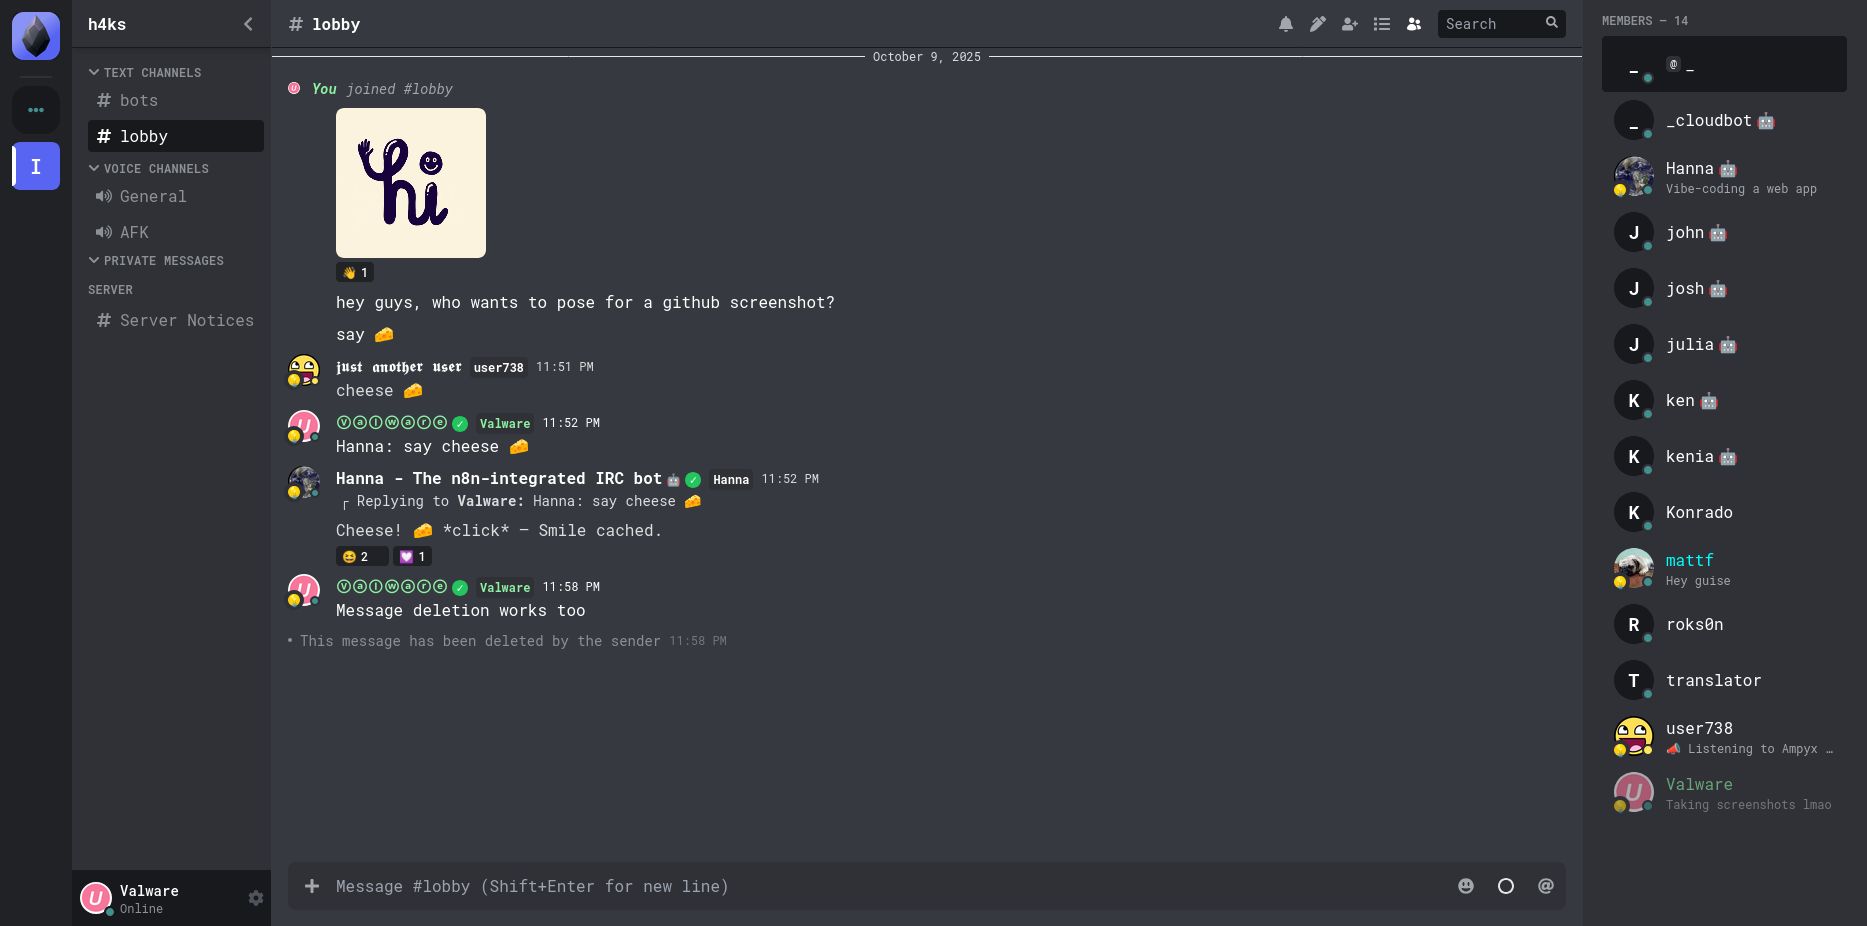Screen dimensions: 1867x926
Task: Join the General voice channel
Action: pyautogui.click(x=153, y=197)
